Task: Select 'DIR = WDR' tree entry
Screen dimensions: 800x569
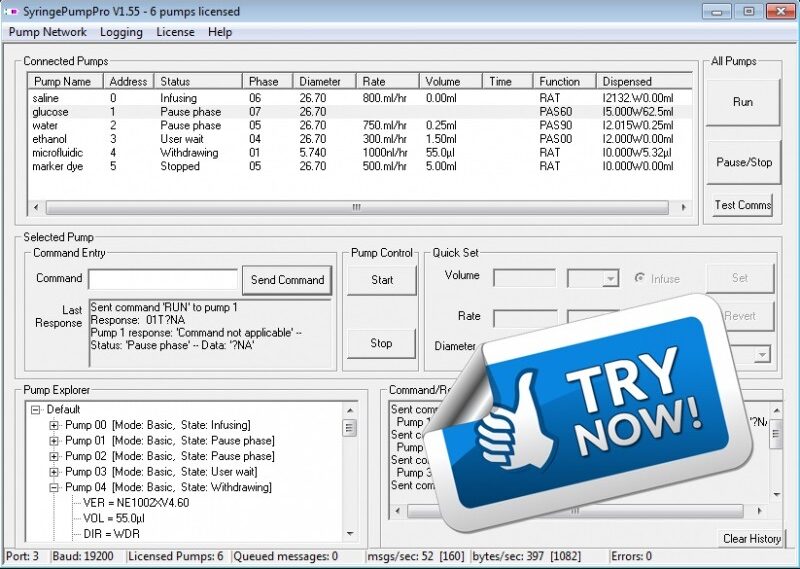Action: click(x=112, y=534)
